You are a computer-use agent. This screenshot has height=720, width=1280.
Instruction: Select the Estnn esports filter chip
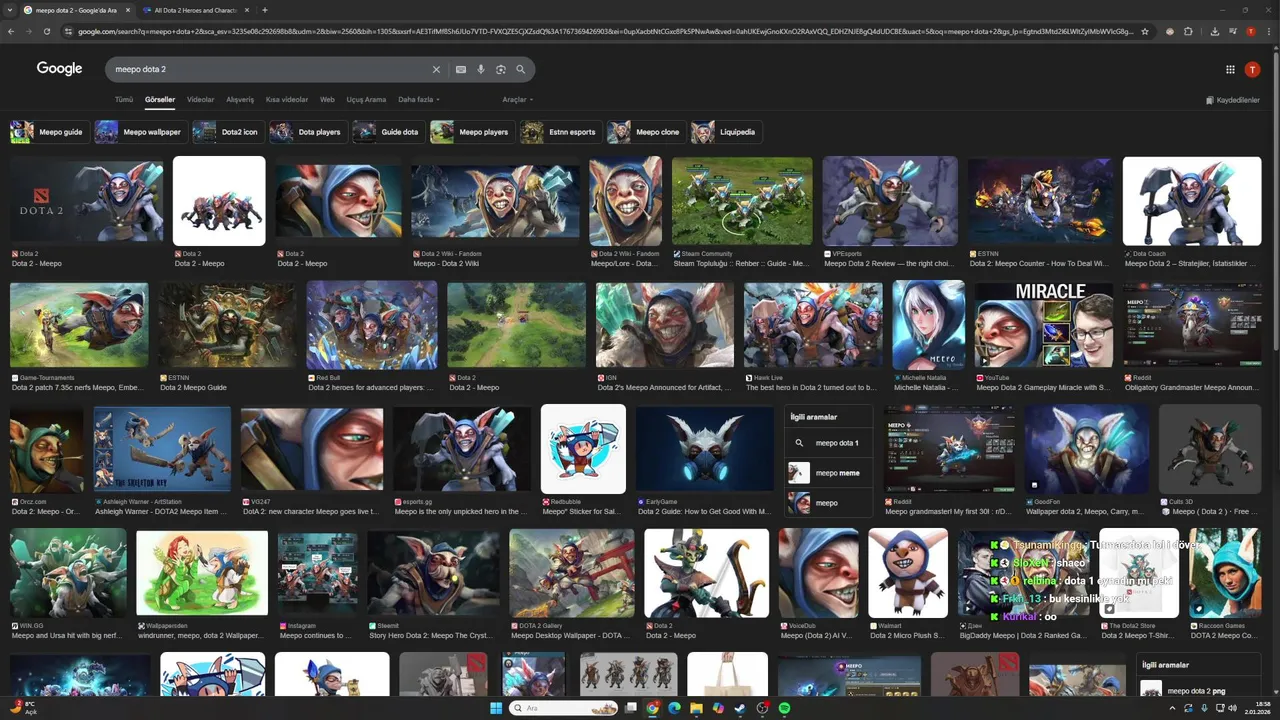pos(561,132)
